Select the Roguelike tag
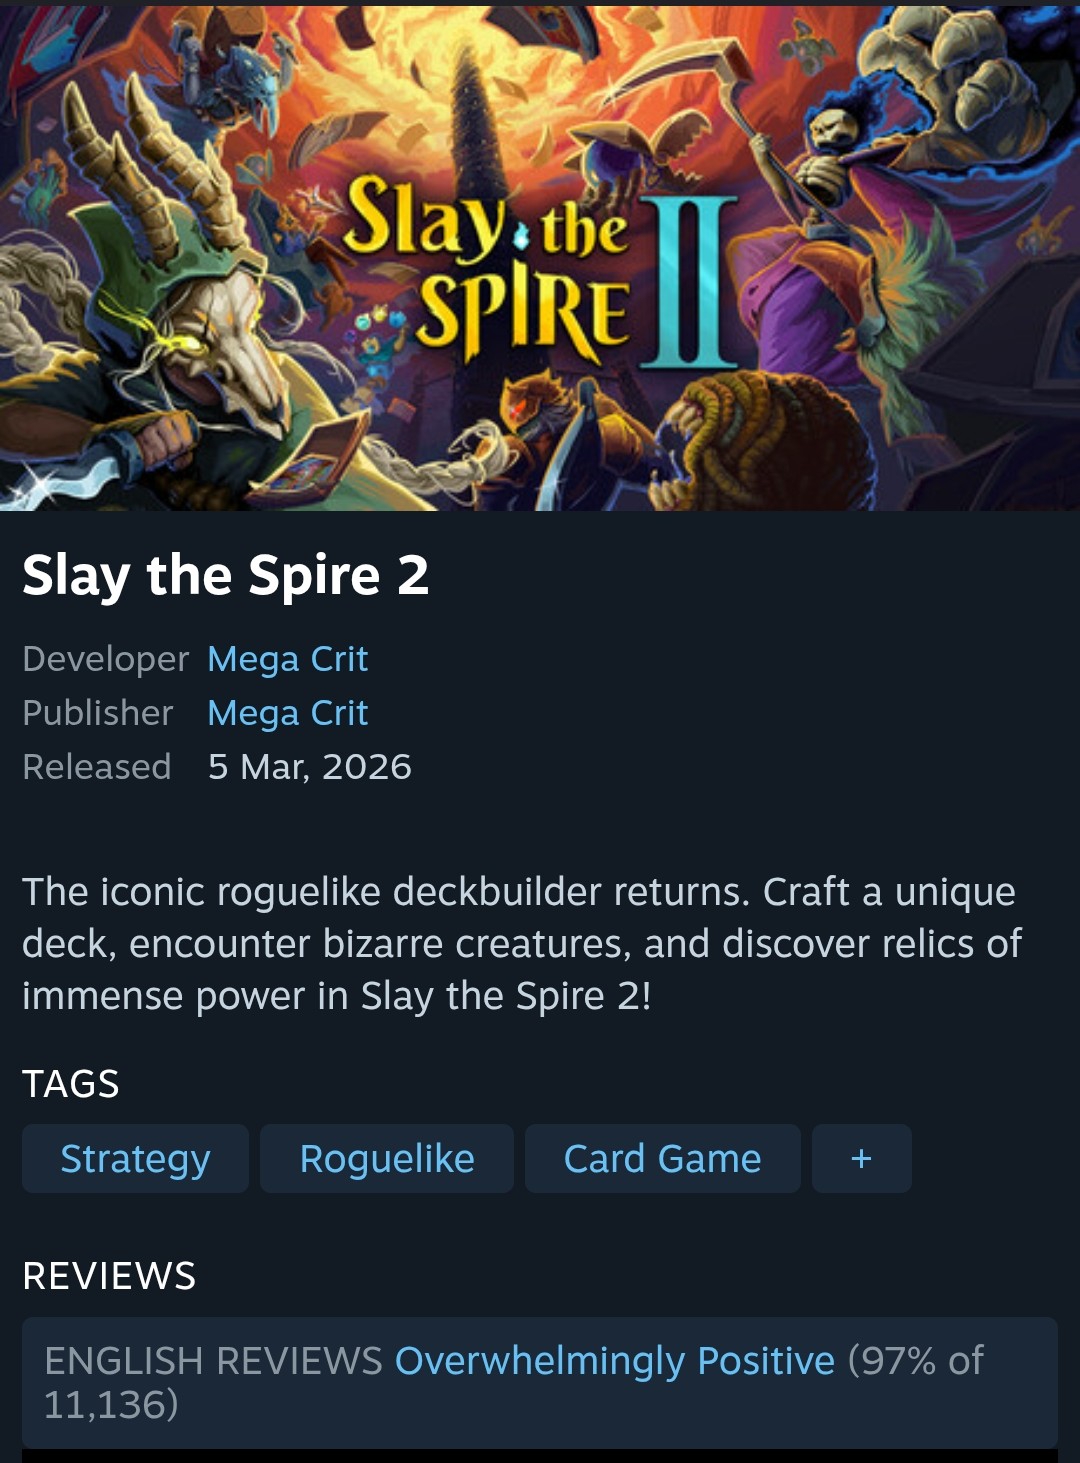The width and height of the screenshot is (1080, 1463). (x=387, y=1158)
